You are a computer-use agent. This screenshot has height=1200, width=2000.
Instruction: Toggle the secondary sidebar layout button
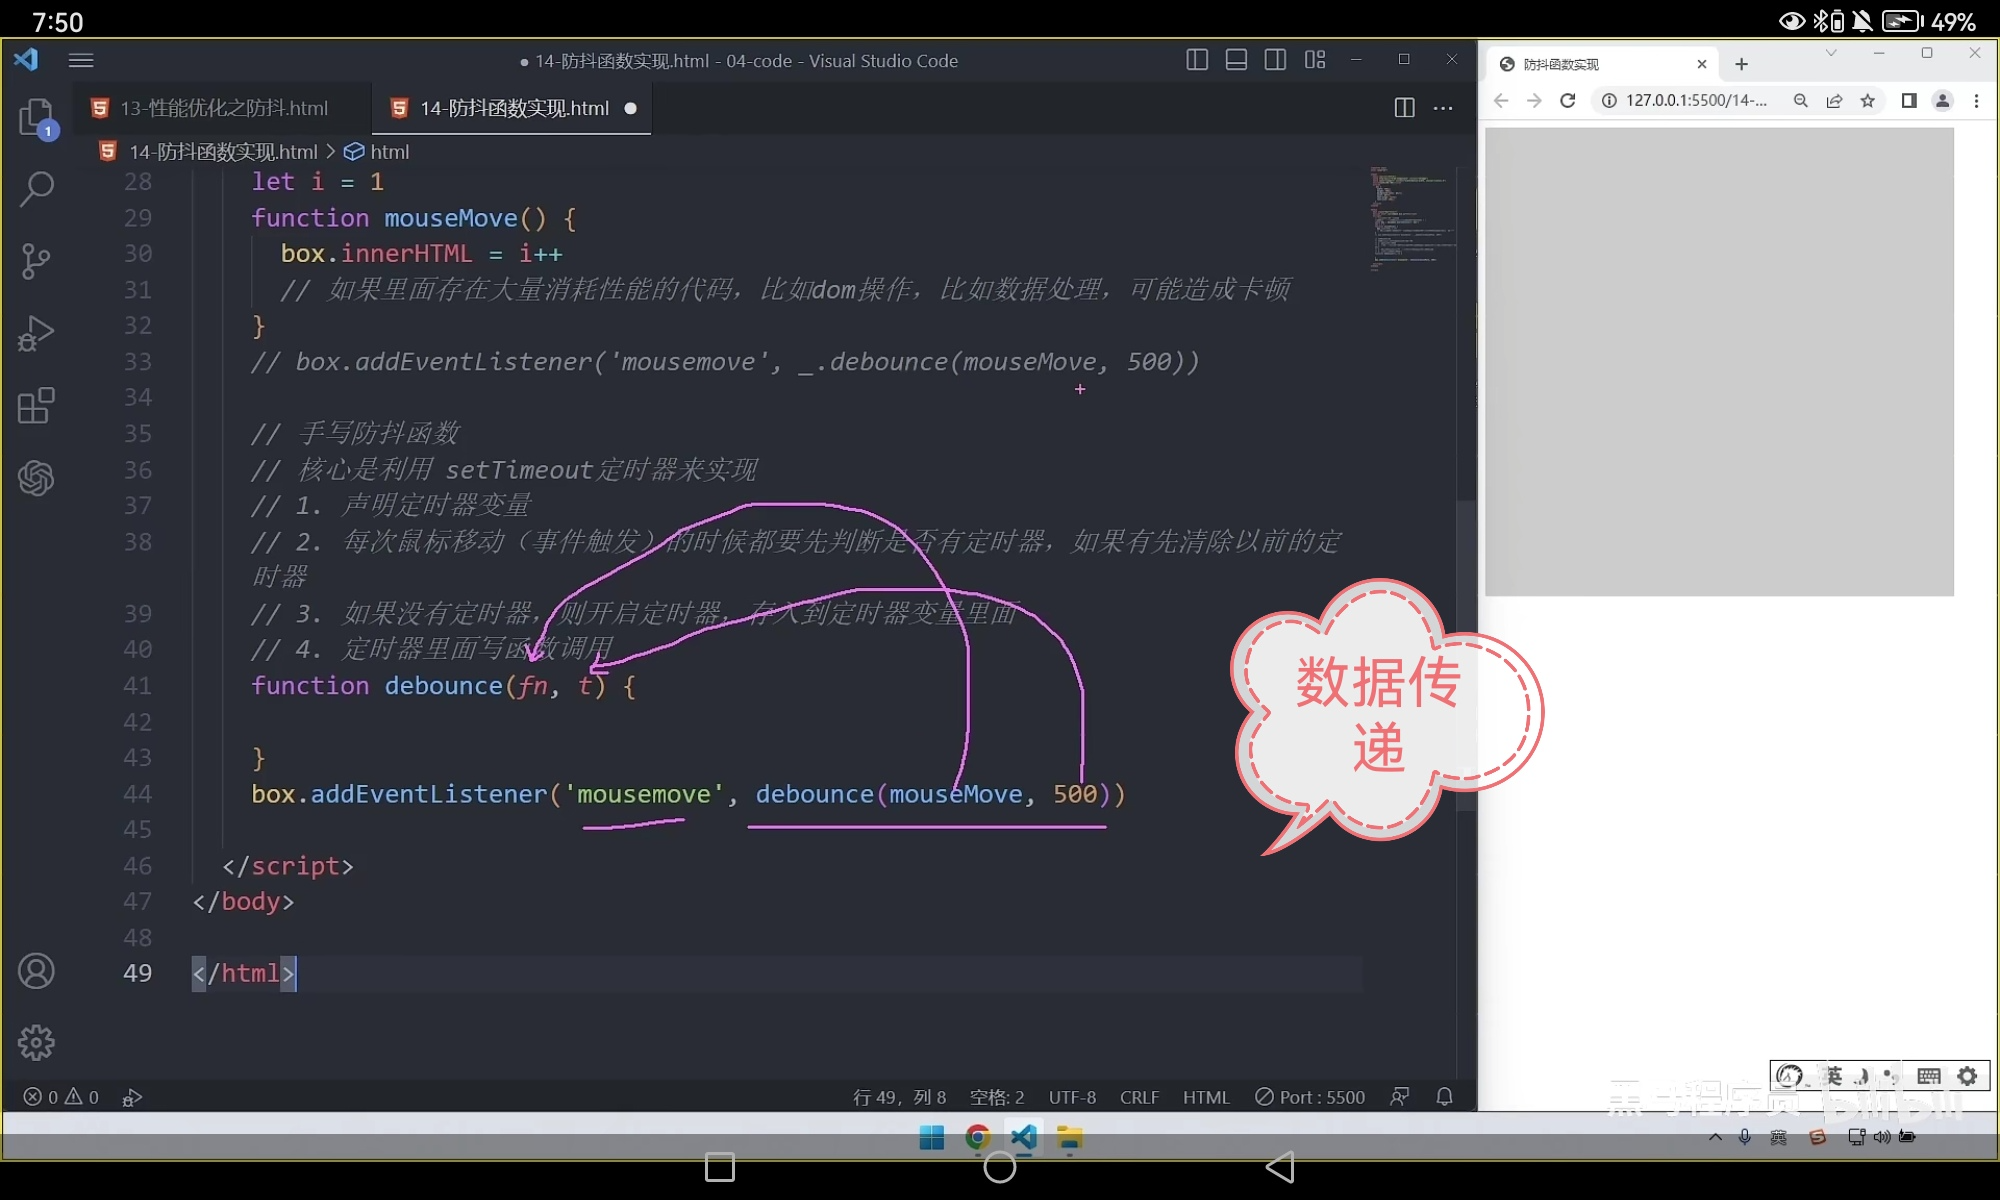click(1275, 60)
